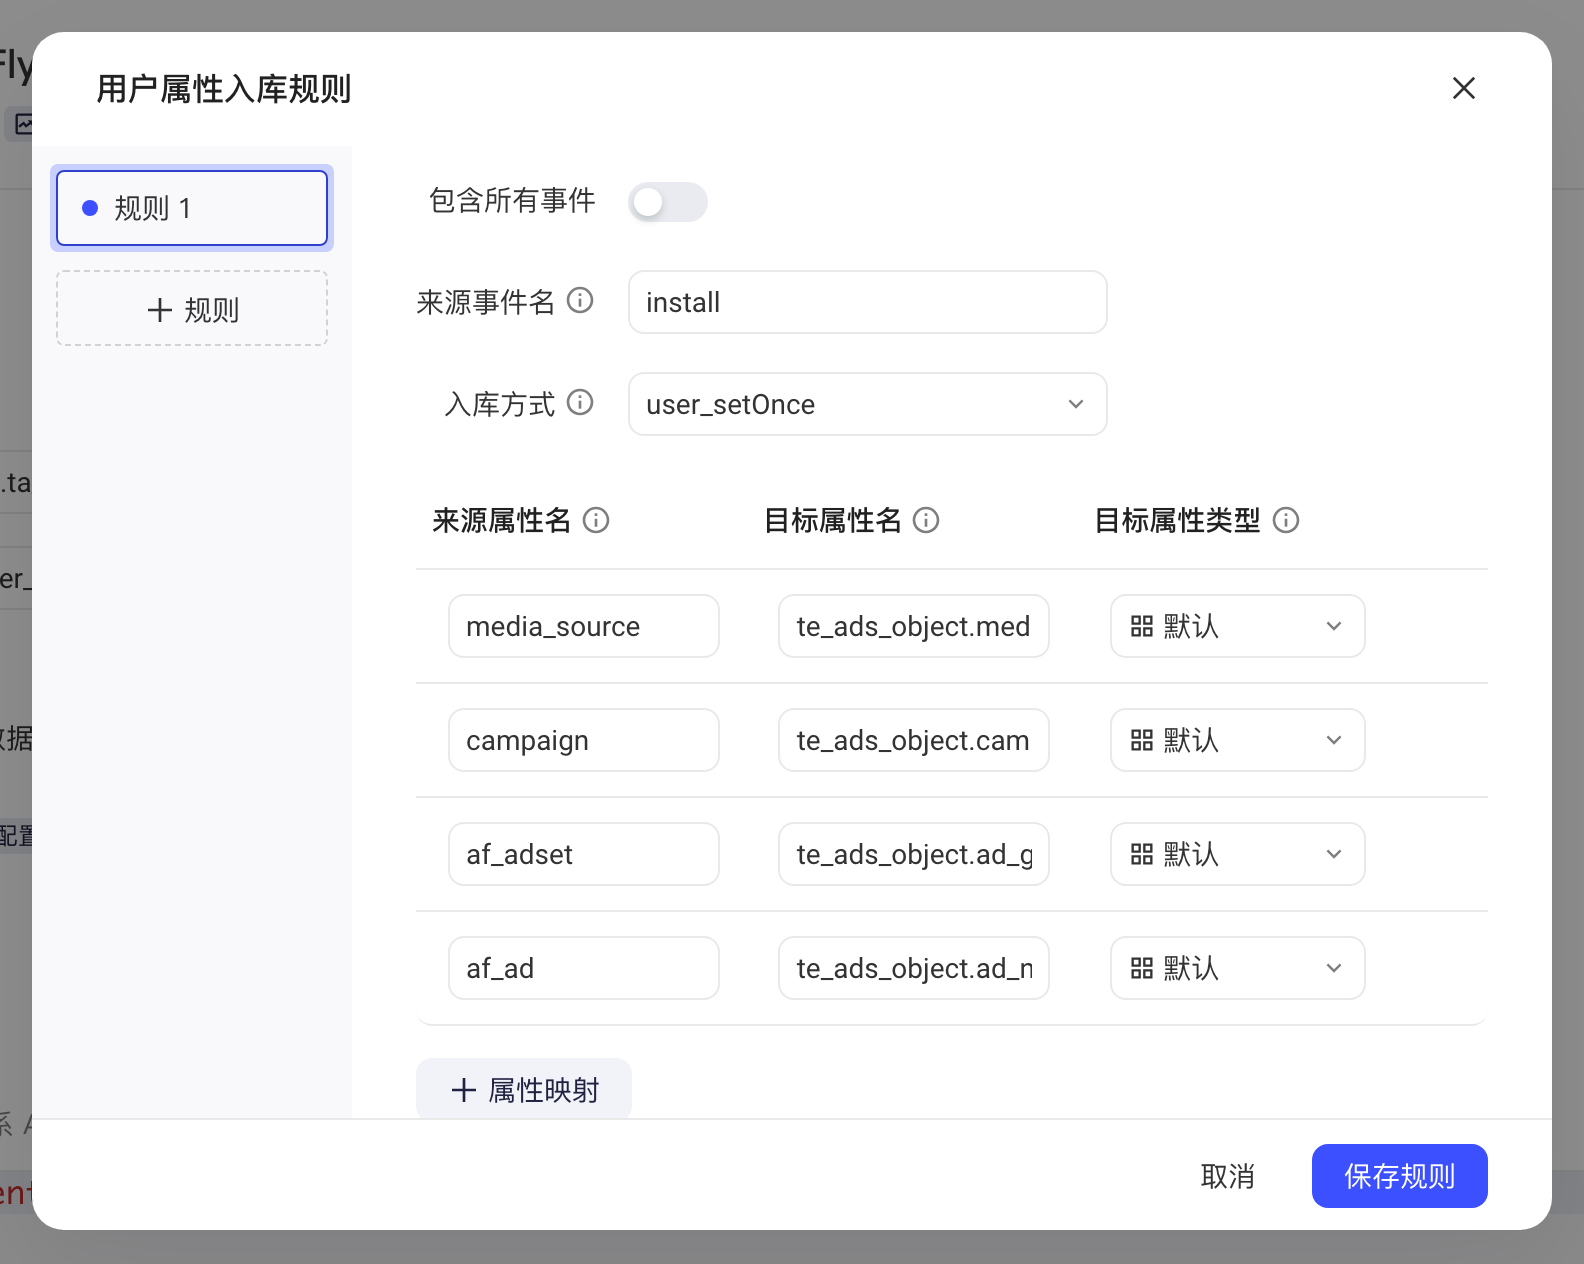Close the 用户属性入库规则 dialog
This screenshot has width=1584, height=1264.
(x=1464, y=88)
